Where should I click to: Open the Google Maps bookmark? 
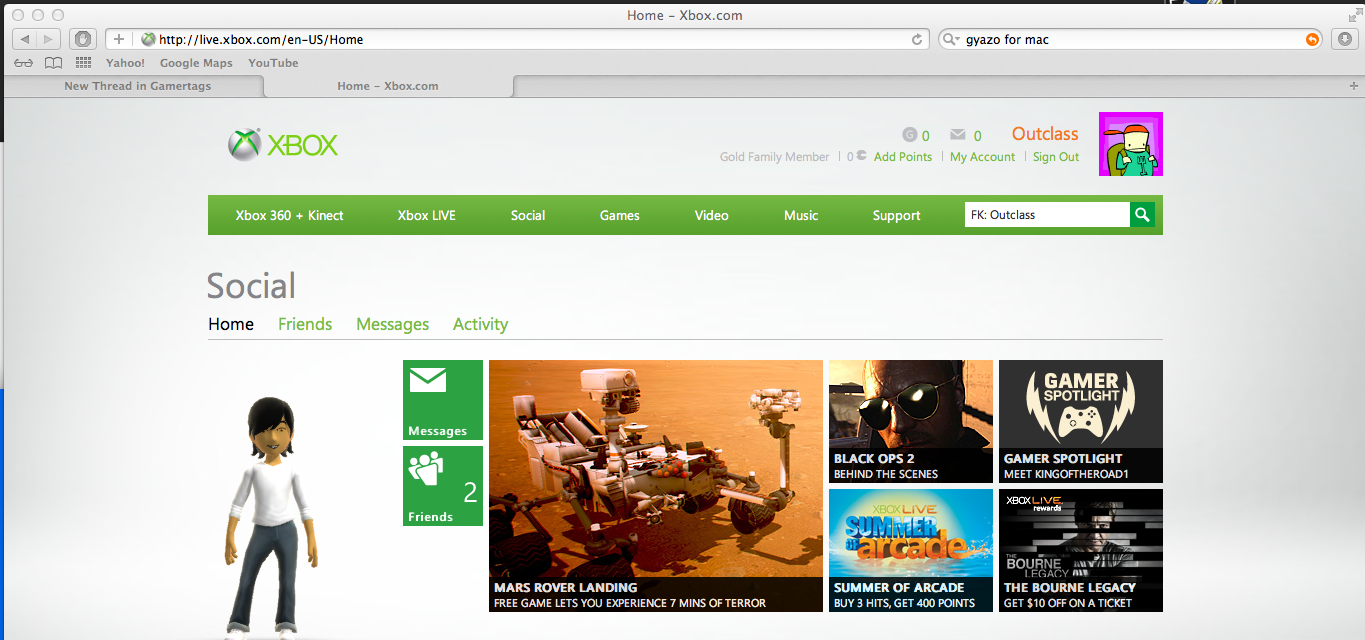196,63
